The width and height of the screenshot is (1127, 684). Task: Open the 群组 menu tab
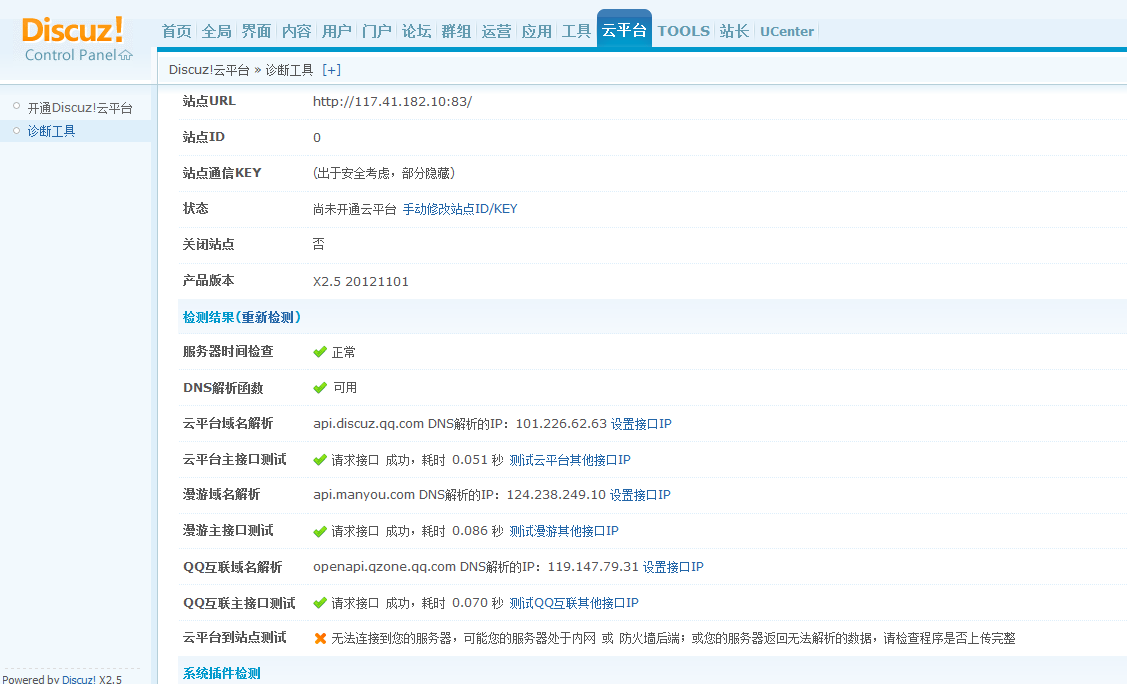coord(456,31)
